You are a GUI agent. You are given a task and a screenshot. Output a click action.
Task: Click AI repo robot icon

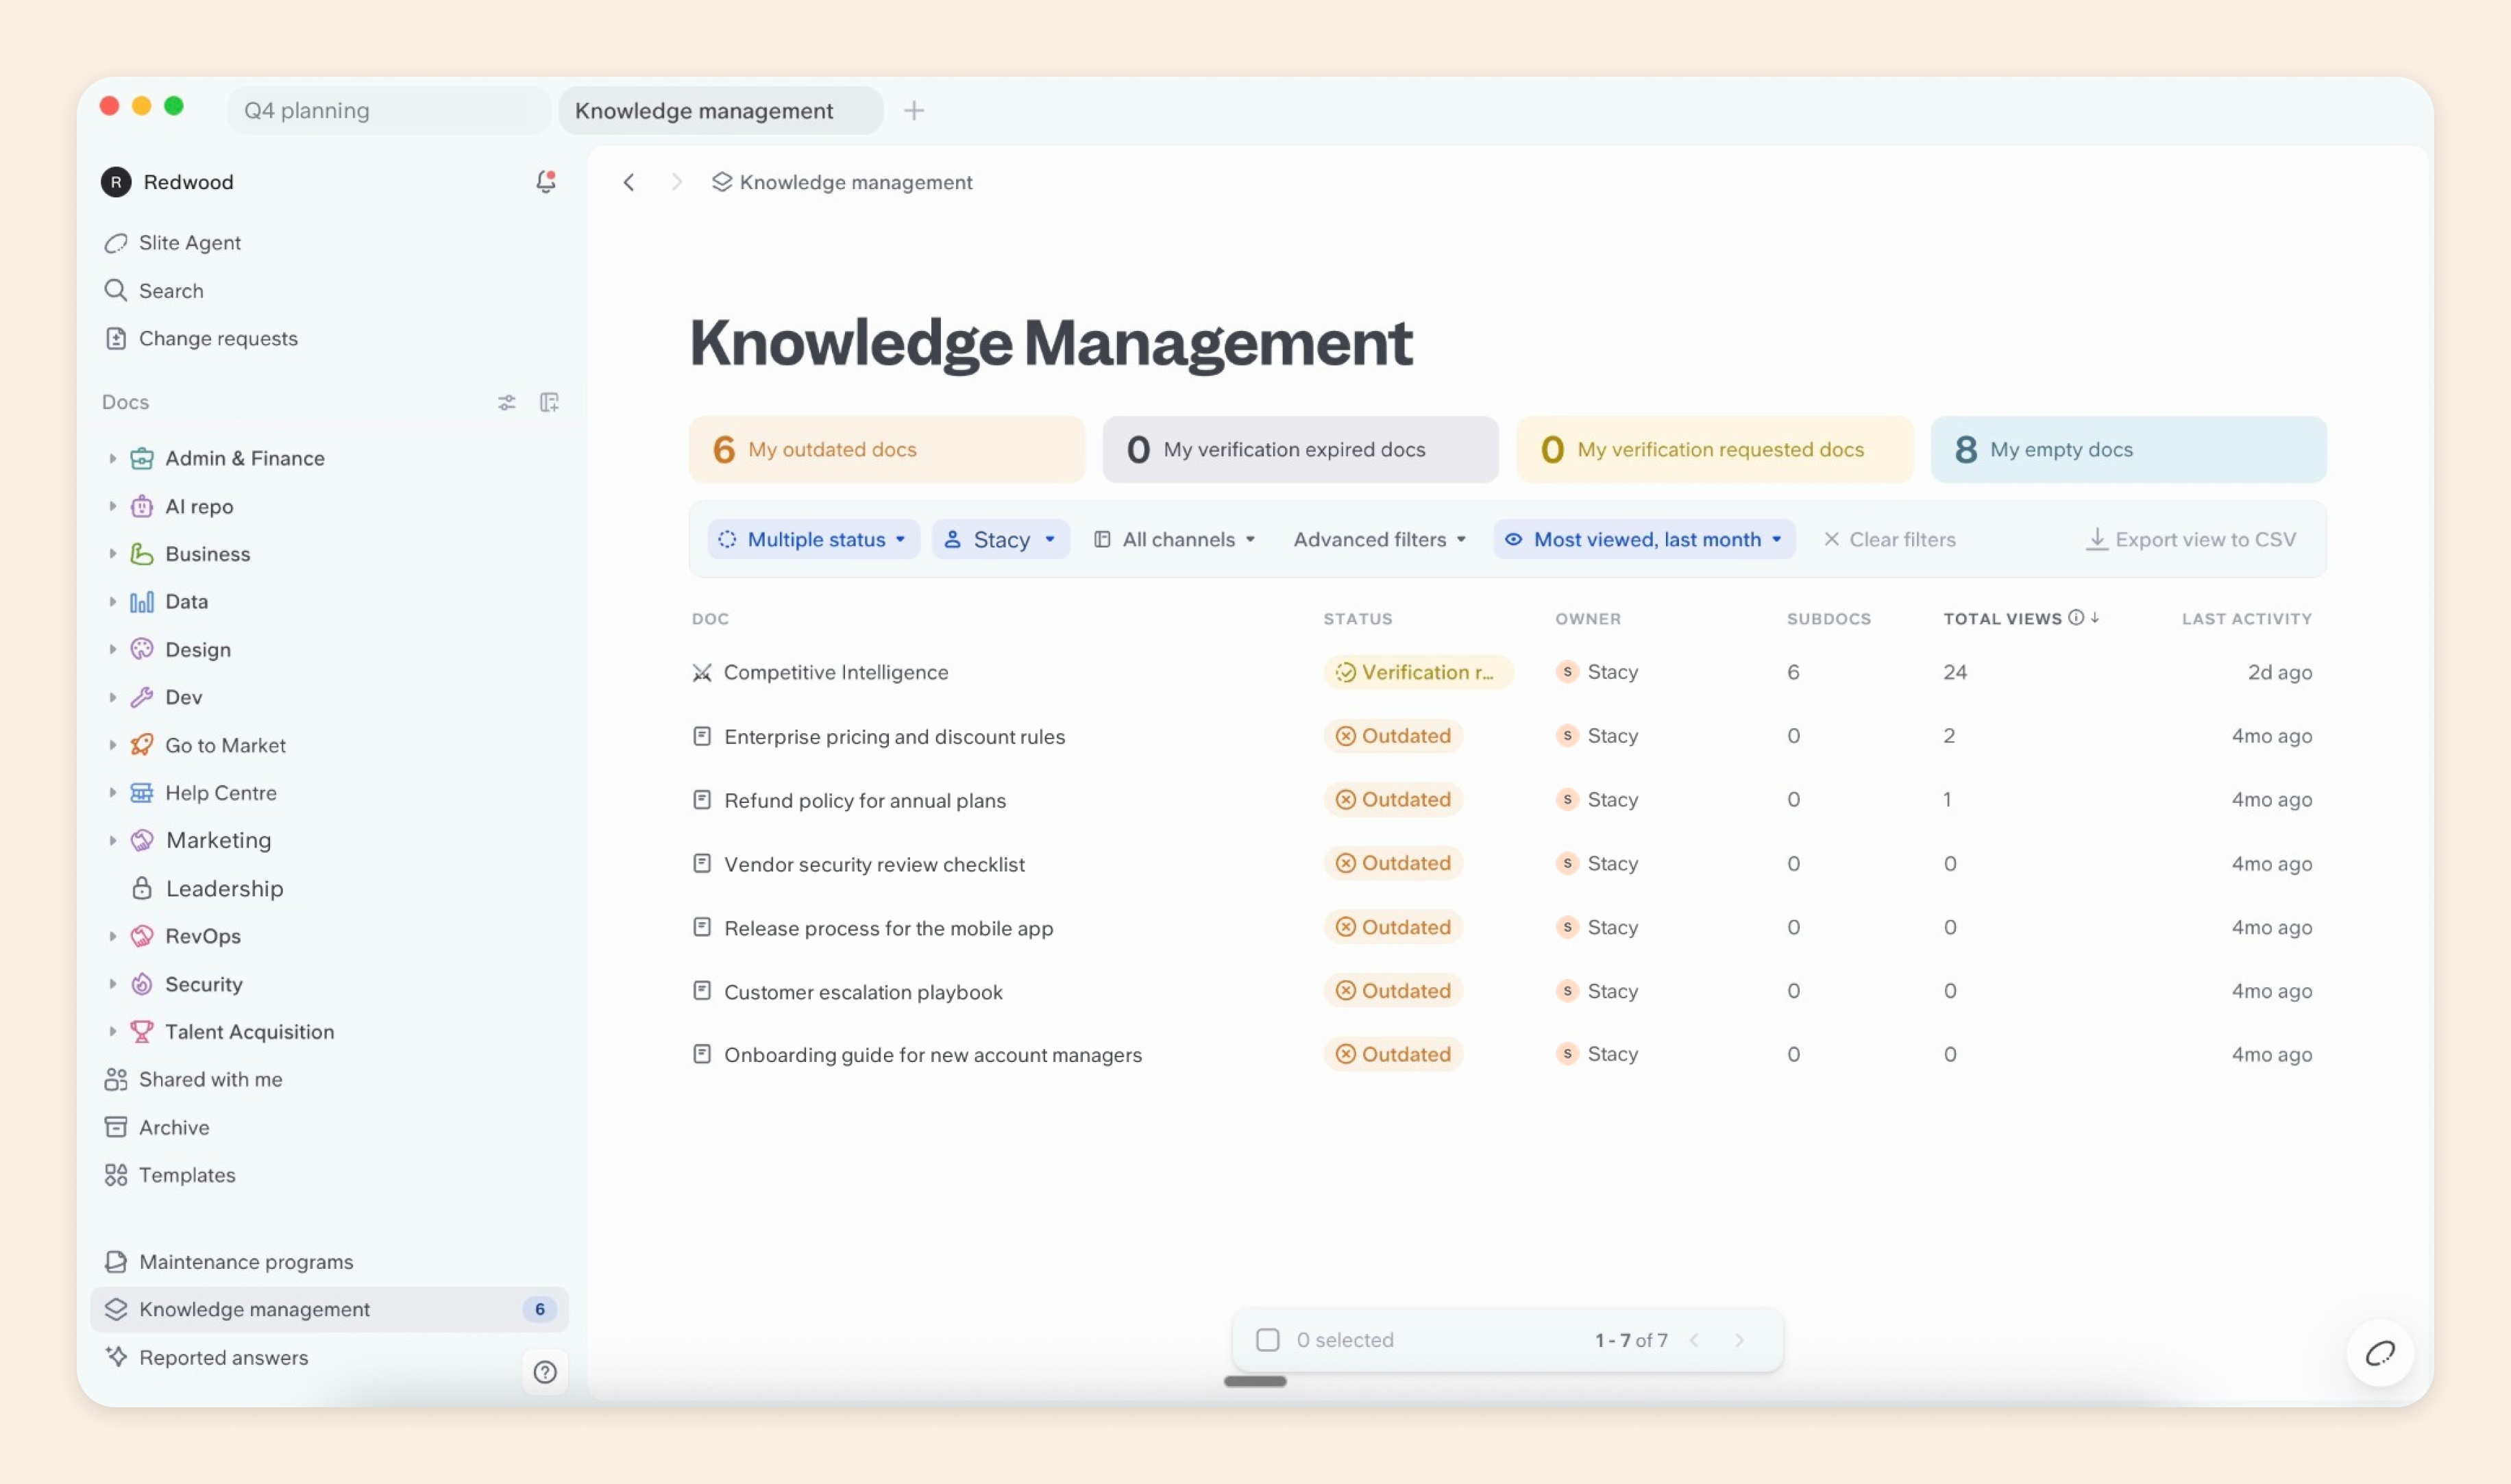coord(142,506)
